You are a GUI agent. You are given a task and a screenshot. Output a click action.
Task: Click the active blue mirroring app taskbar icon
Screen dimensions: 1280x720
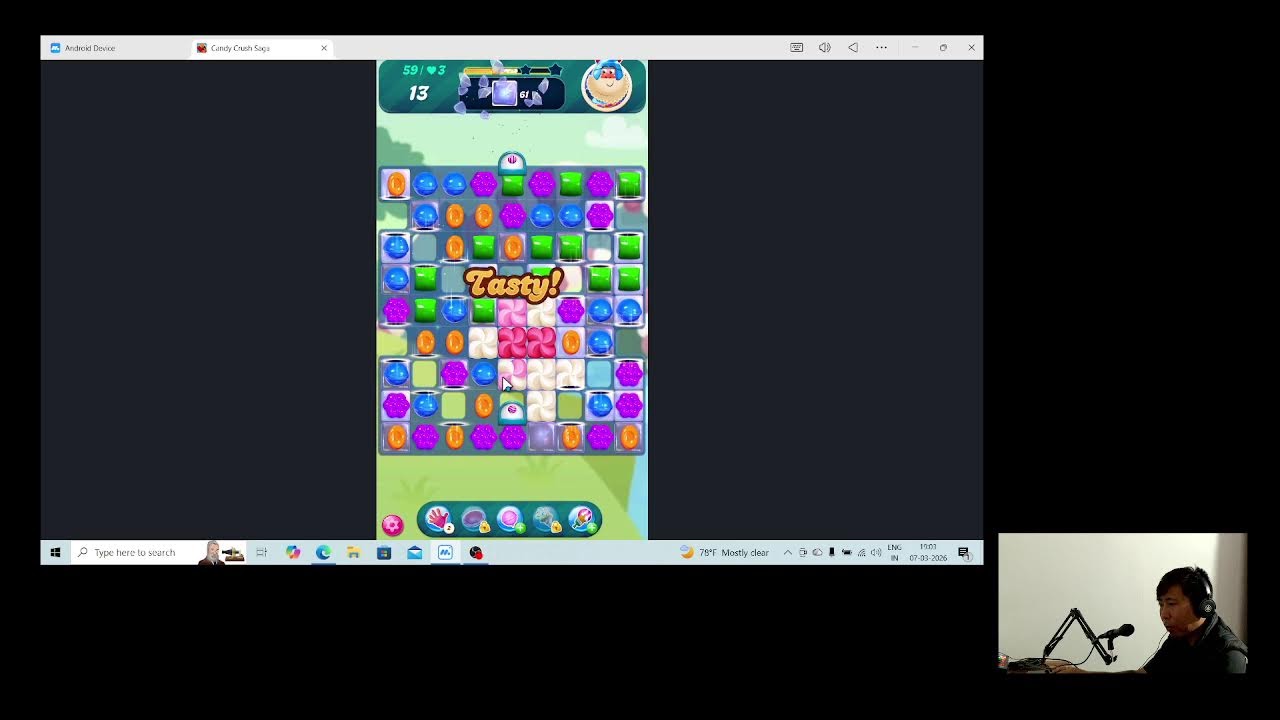coord(445,552)
